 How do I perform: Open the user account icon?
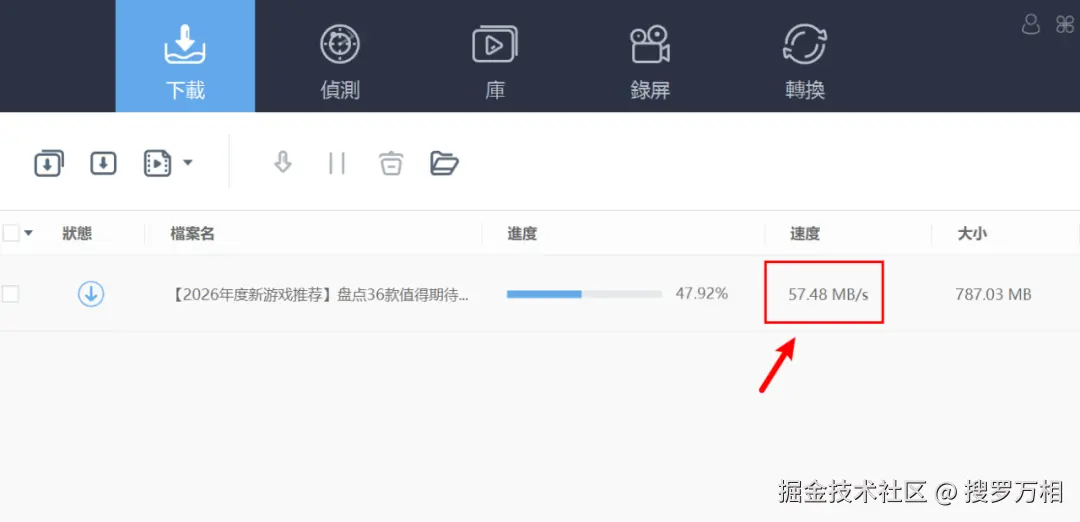pyautogui.click(x=1030, y=25)
